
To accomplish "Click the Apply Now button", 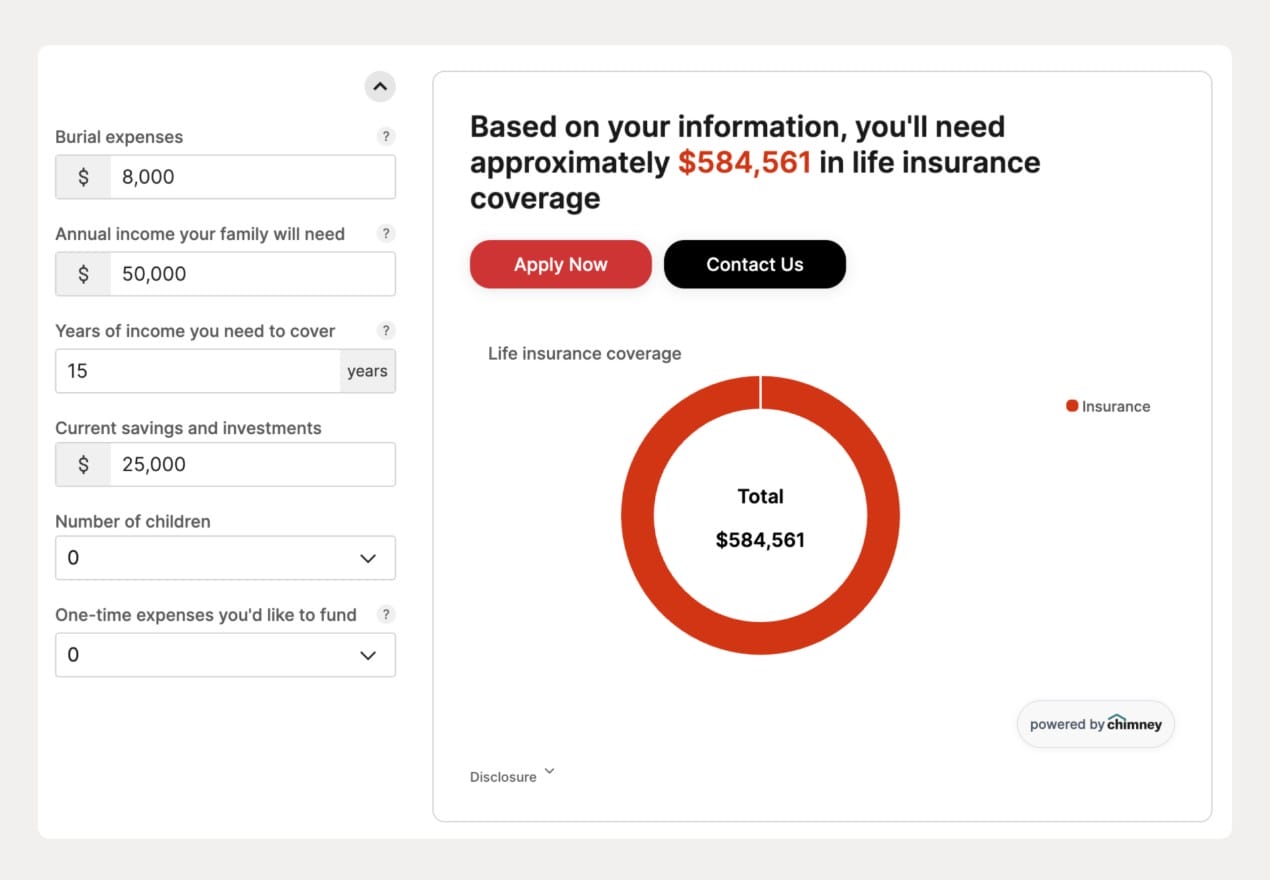I will (561, 264).
